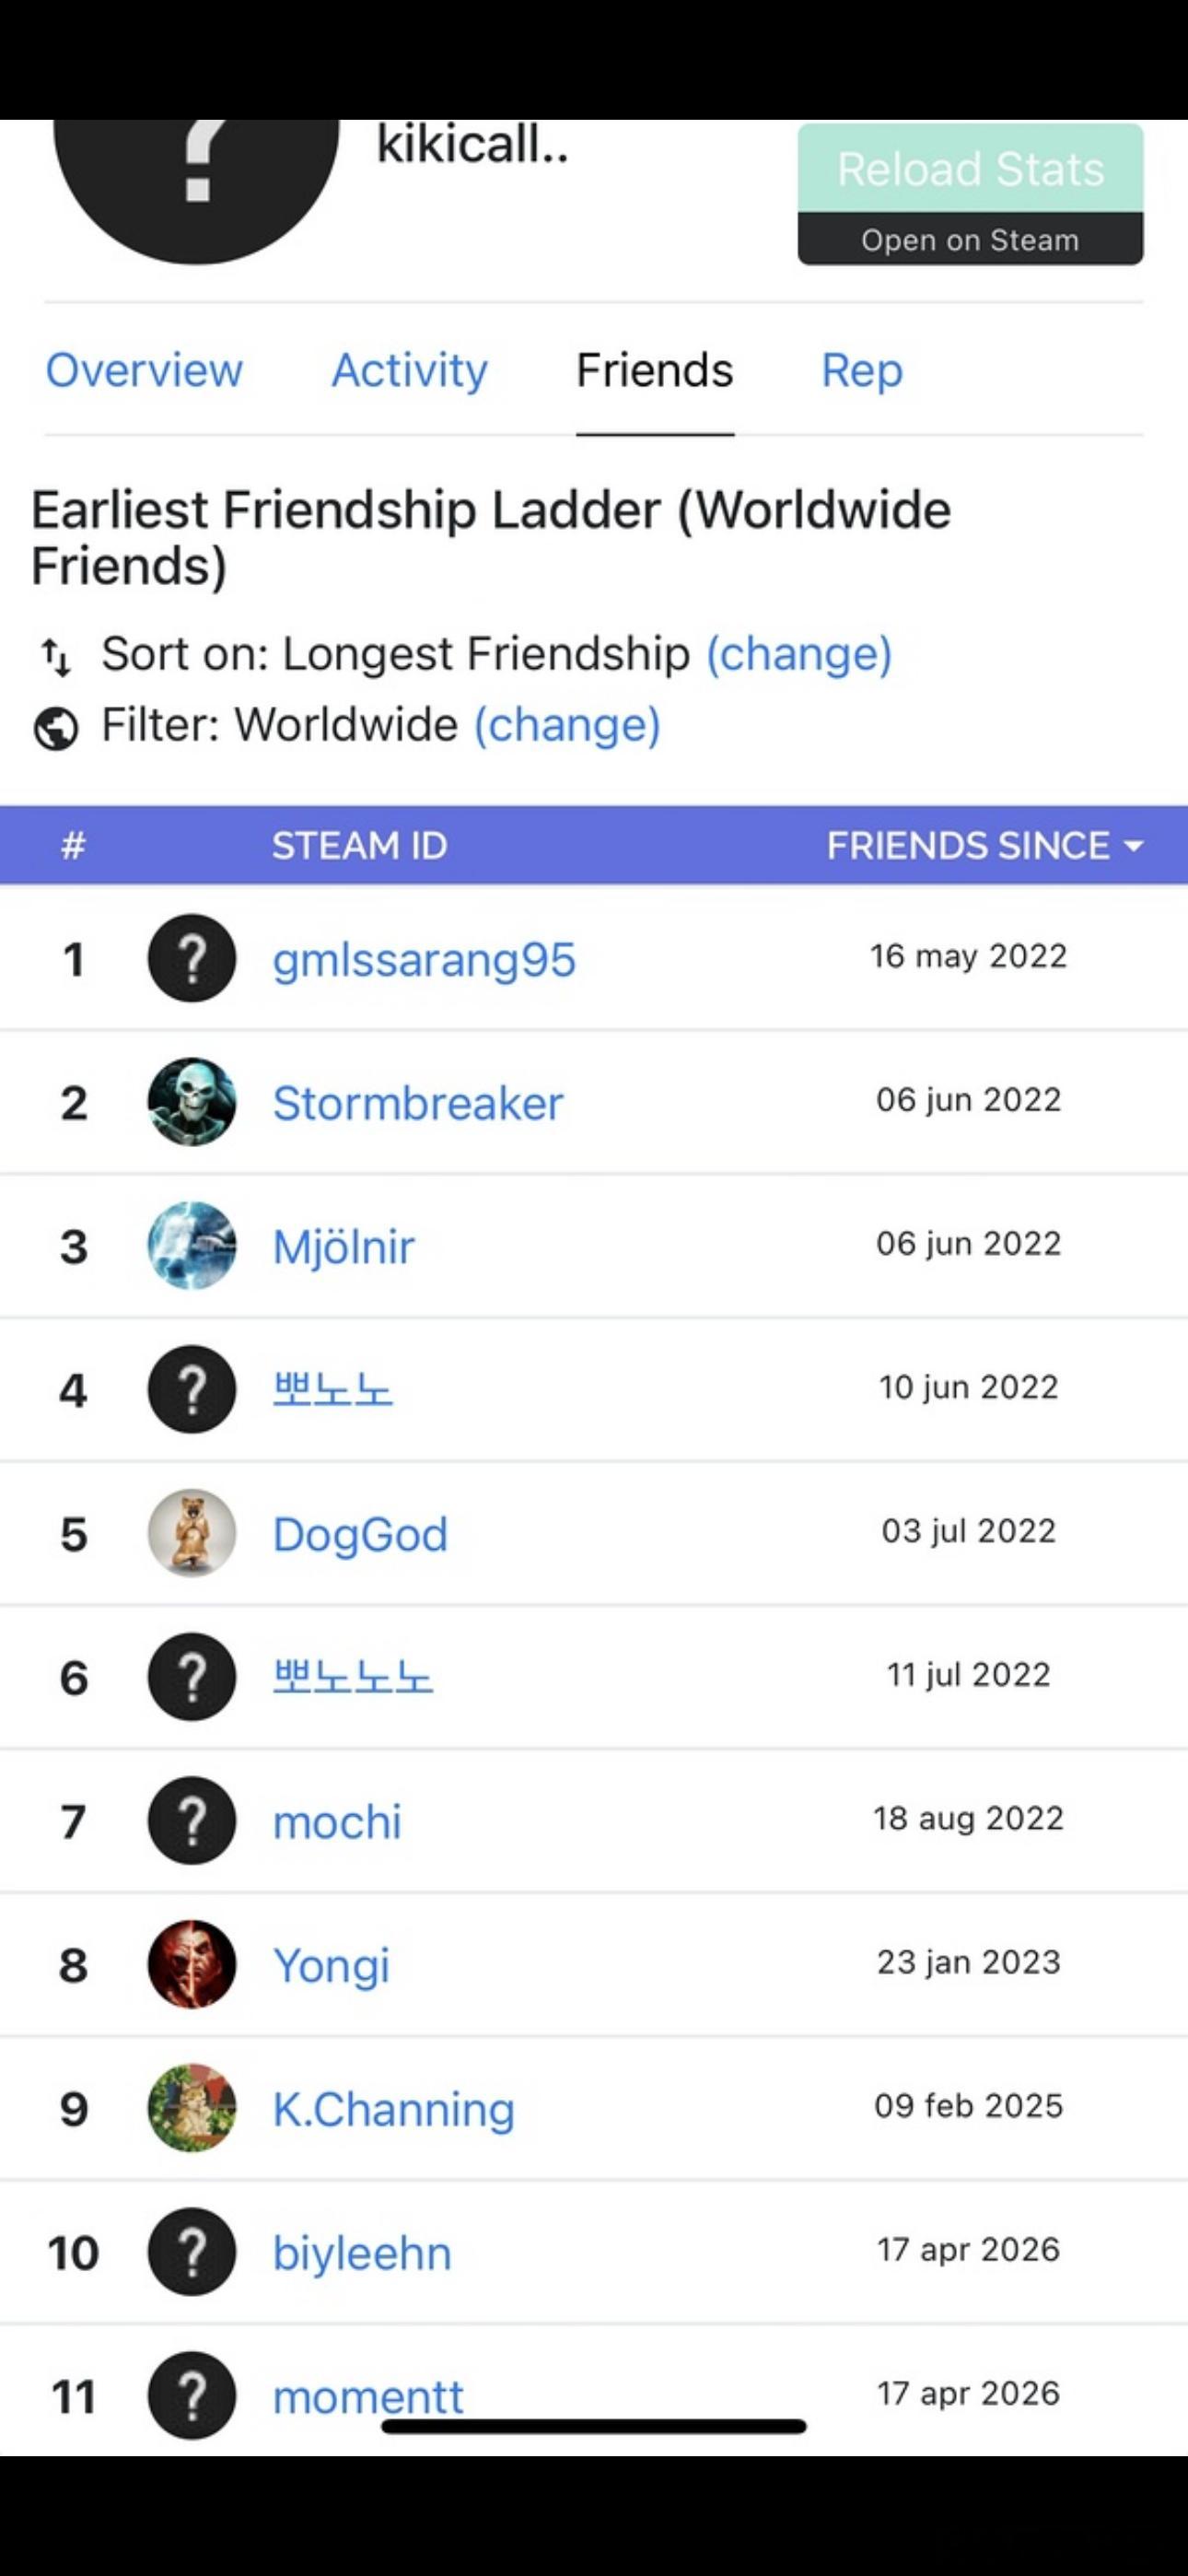Switch to the Overview tab
Screen dimensions: 1188x2576
pyautogui.click(x=144, y=370)
